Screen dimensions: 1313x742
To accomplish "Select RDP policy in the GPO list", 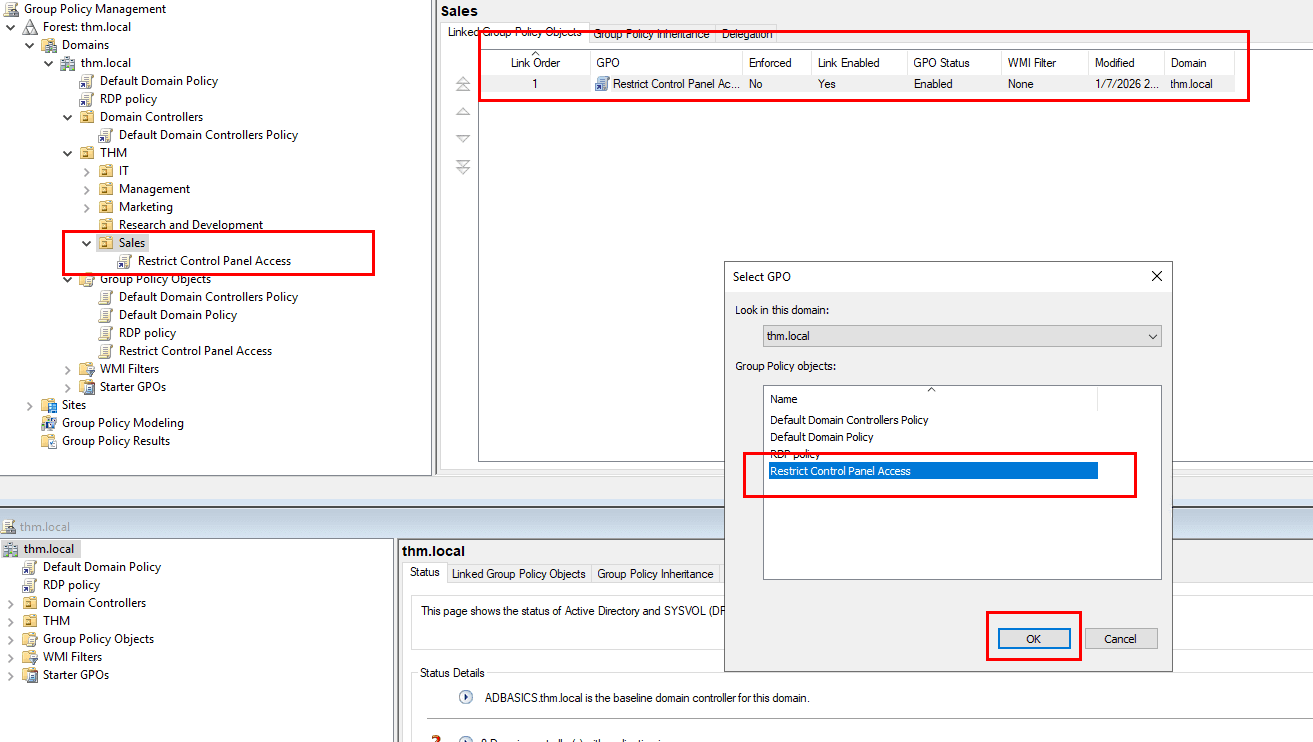I will [795, 454].
